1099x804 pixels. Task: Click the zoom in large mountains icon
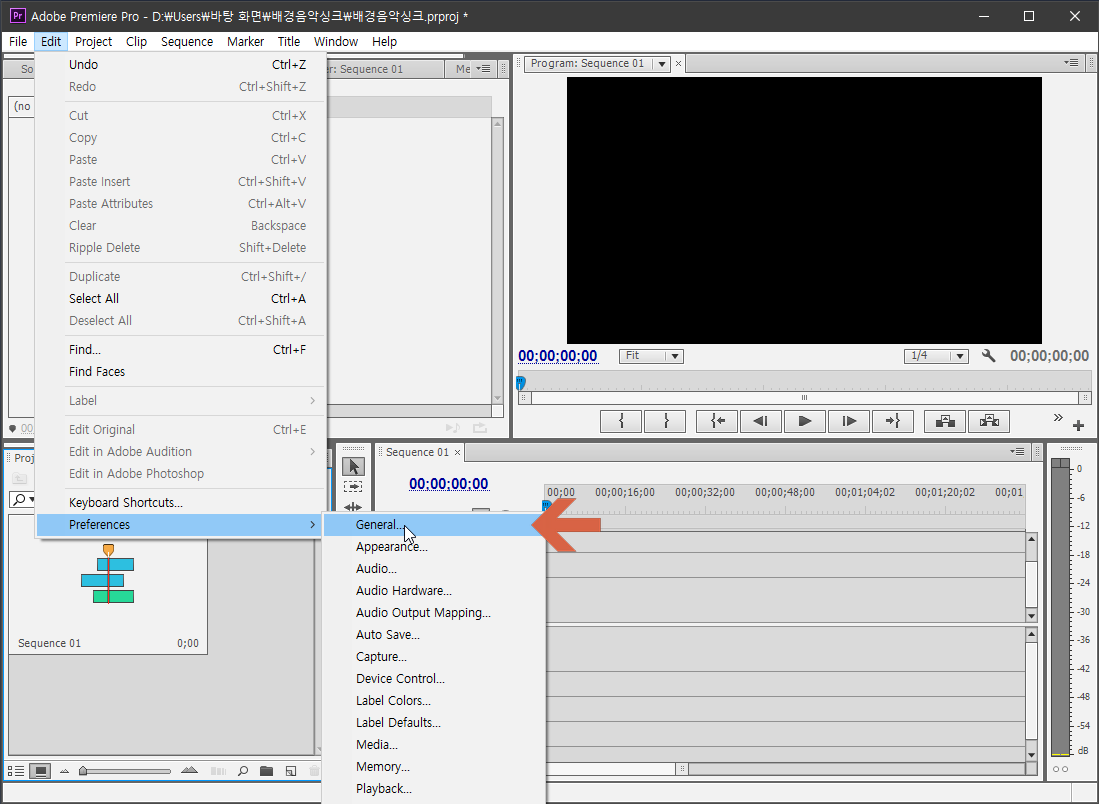(189, 770)
